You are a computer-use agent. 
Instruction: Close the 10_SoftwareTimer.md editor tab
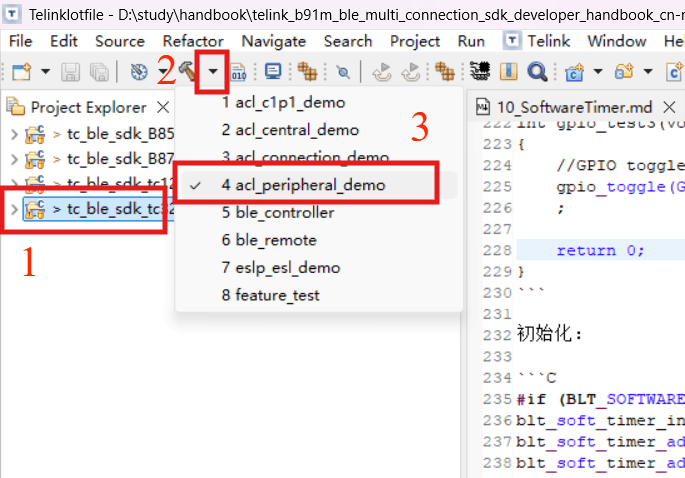click(669, 107)
